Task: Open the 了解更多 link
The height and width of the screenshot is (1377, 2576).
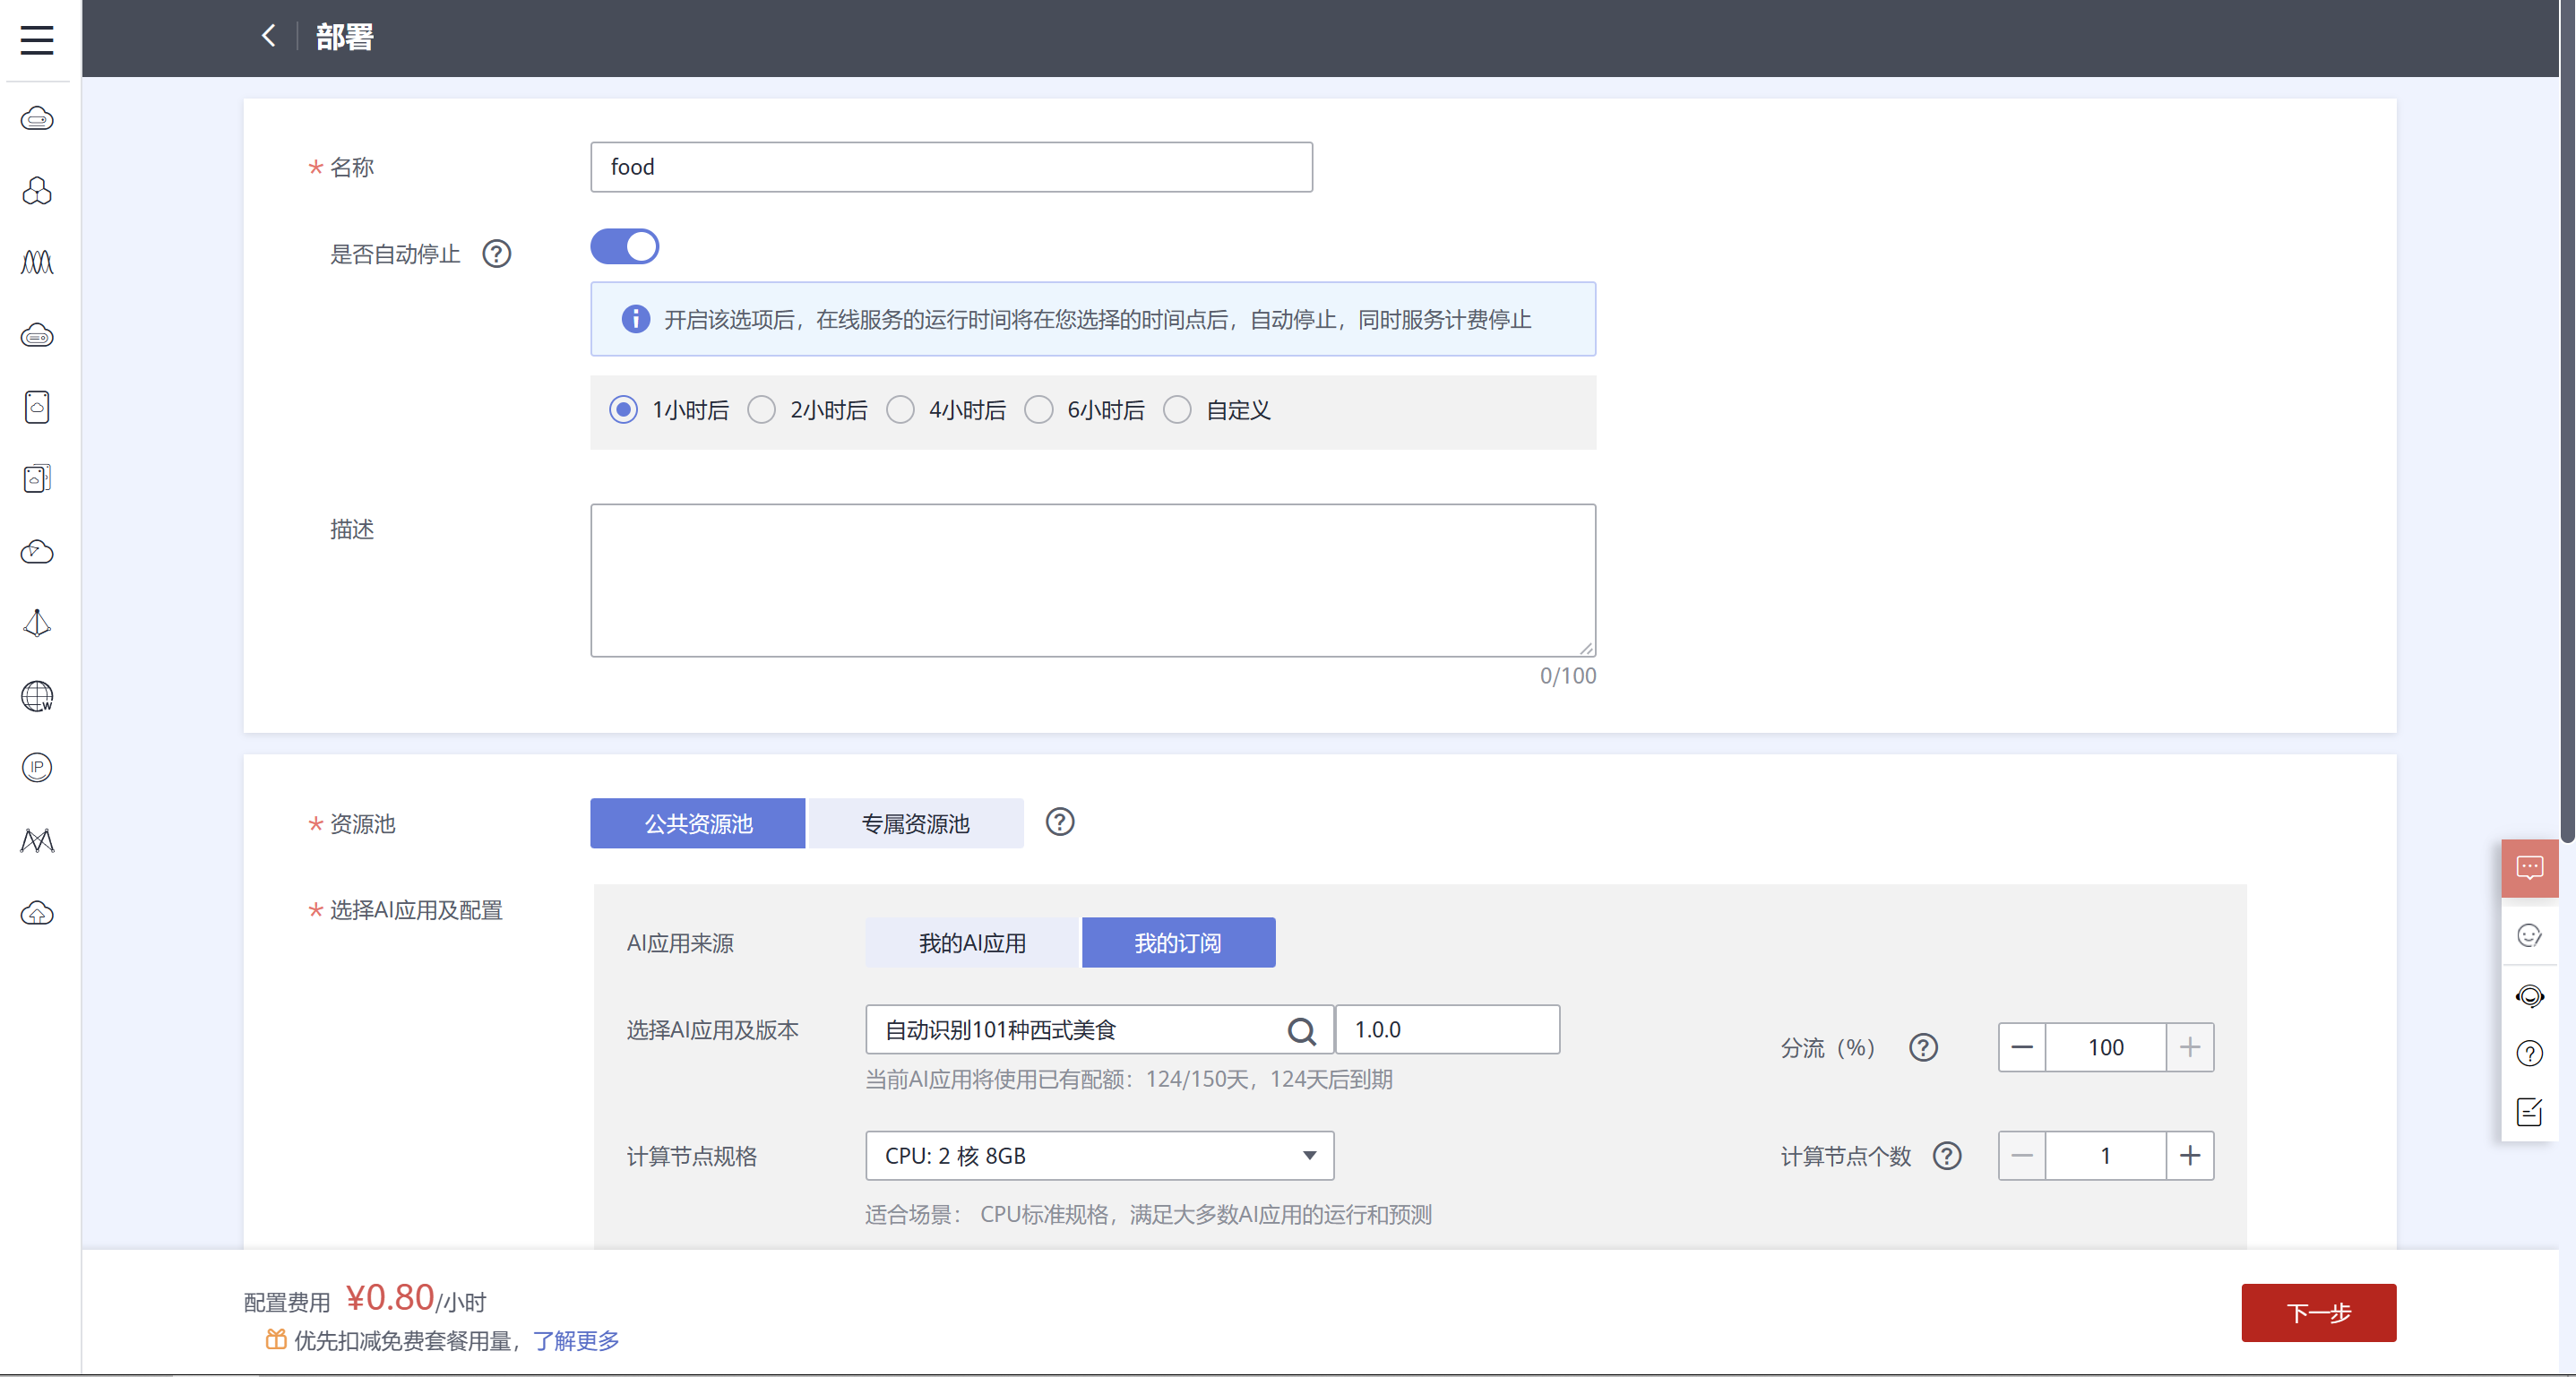Action: [576, 1341]
